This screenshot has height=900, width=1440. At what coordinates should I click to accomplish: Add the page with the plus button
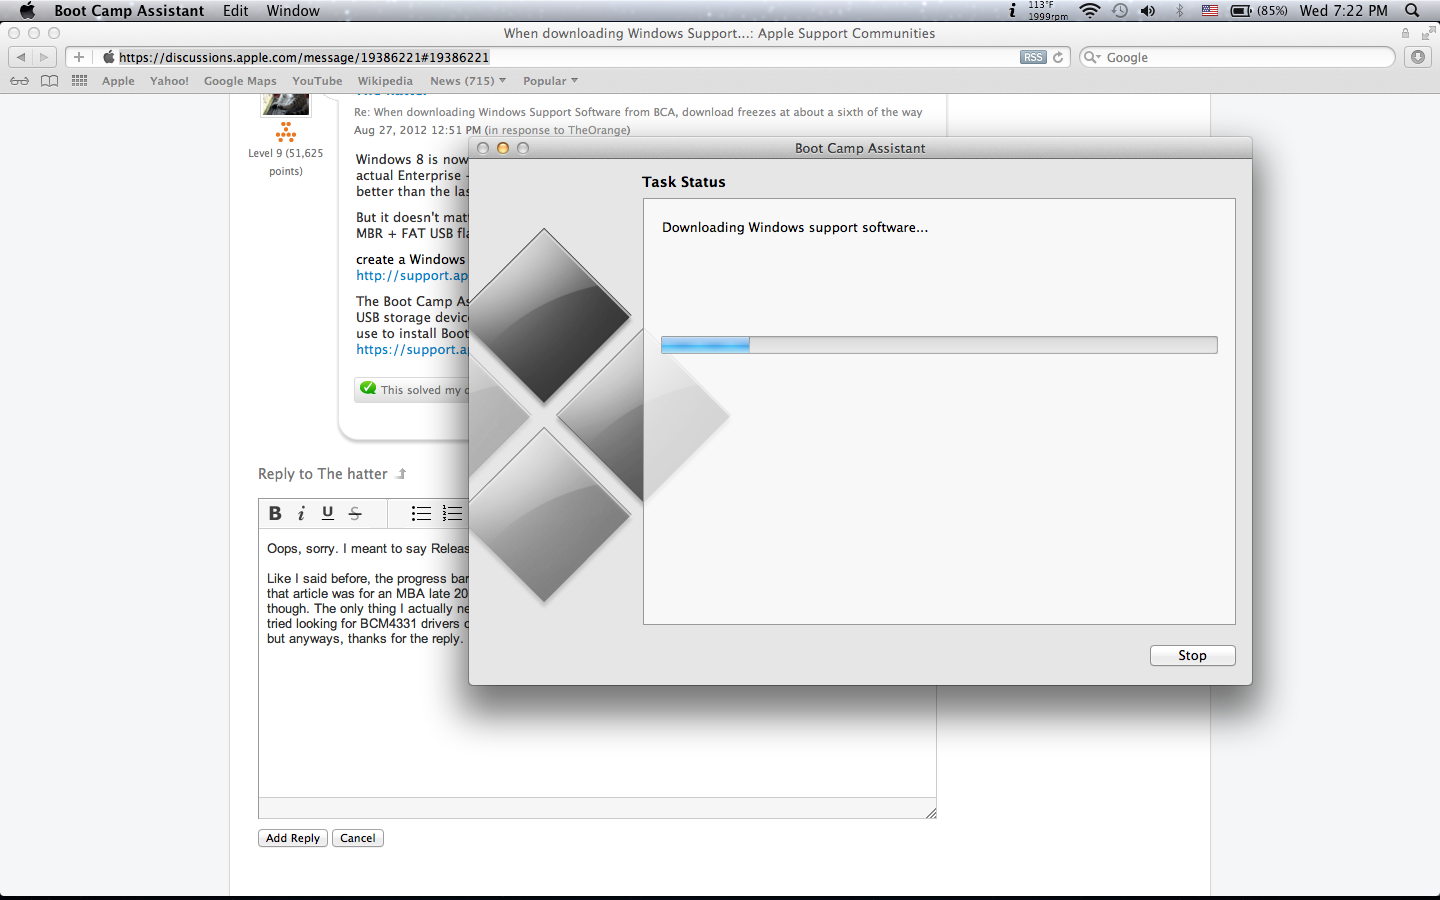pyautogui.click(x=79, y=57)
